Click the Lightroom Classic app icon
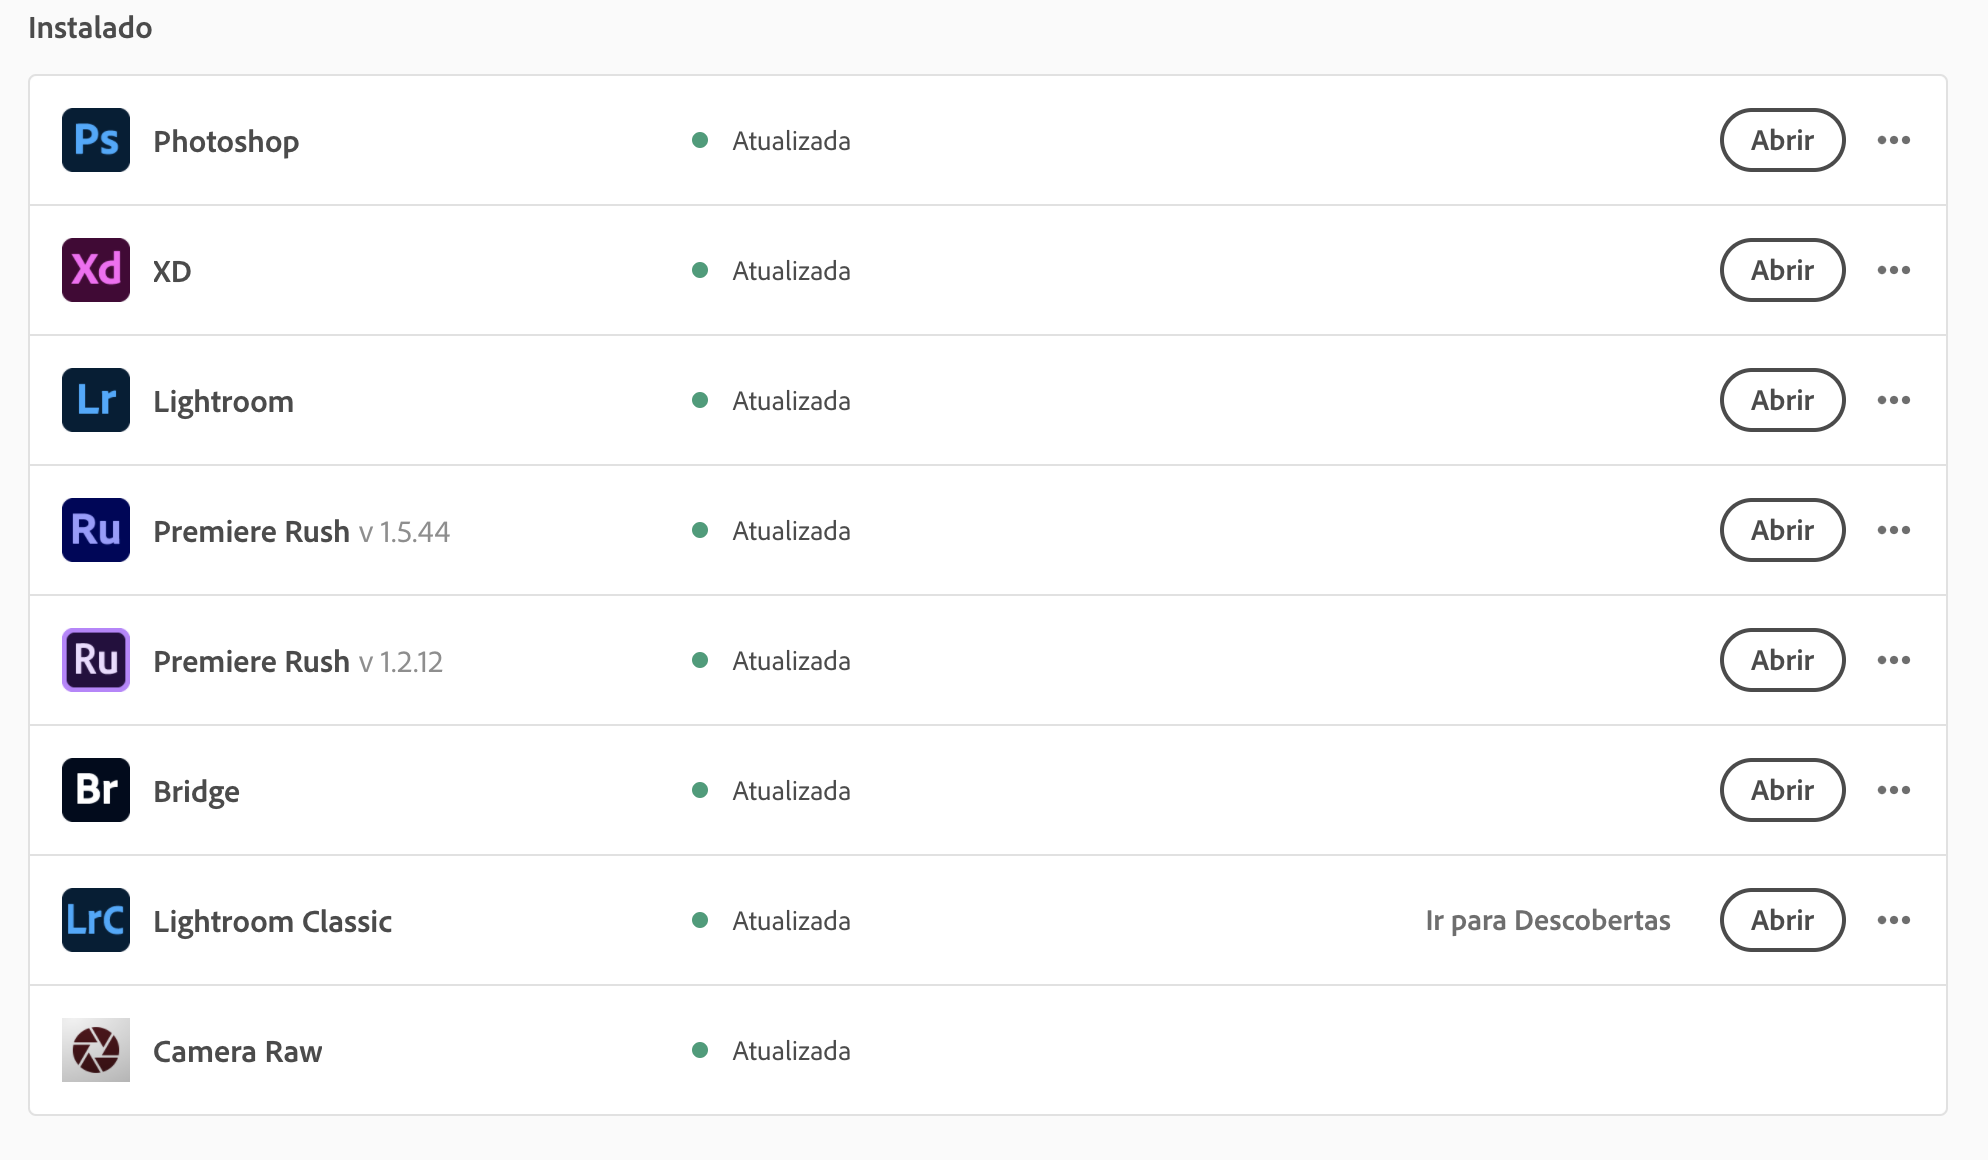Viewport: 1988px width, 1160px height. pyautogui.click(x=95, y=920)
